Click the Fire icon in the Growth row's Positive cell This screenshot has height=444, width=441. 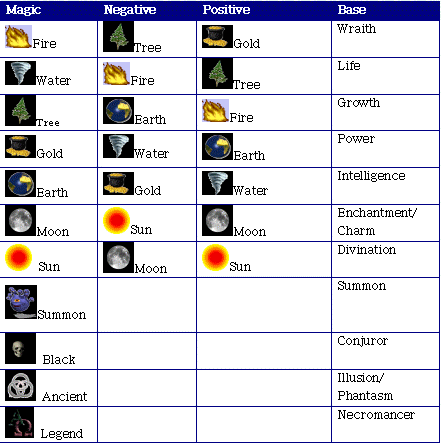[215, 110]
